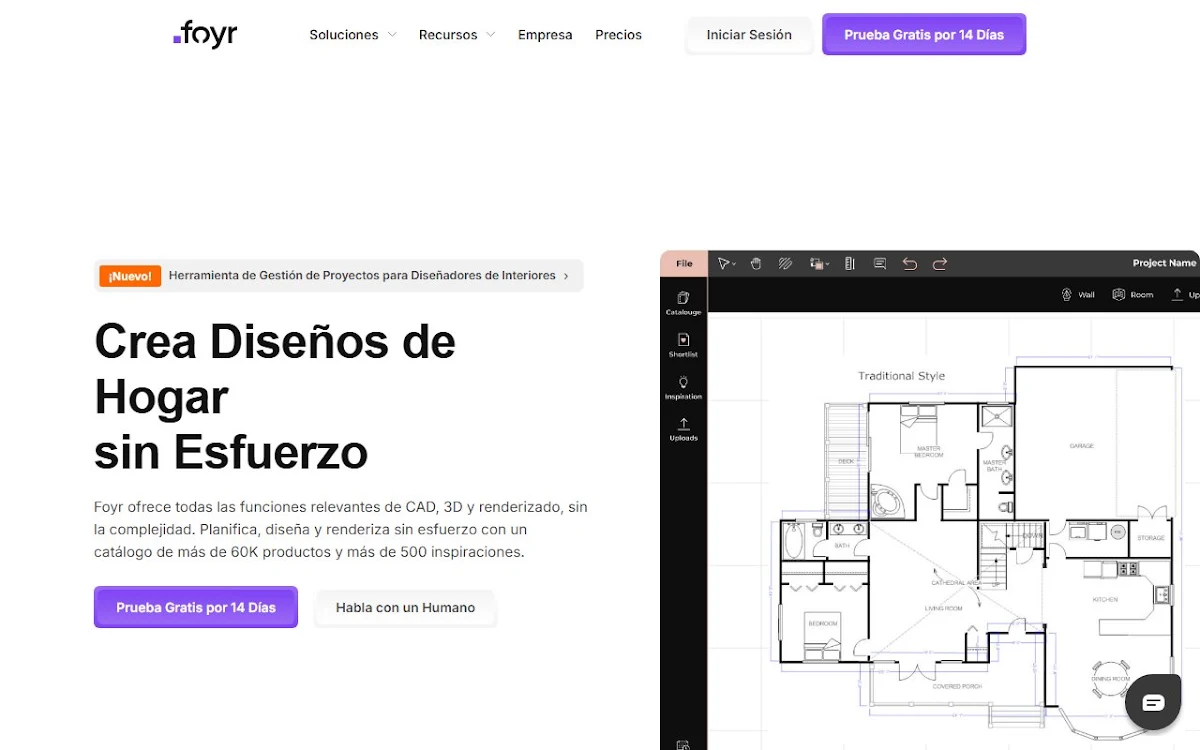The width and height of the screenshot is (1200, 750).
Task: Open the Precios page
Action: point(618,34)
